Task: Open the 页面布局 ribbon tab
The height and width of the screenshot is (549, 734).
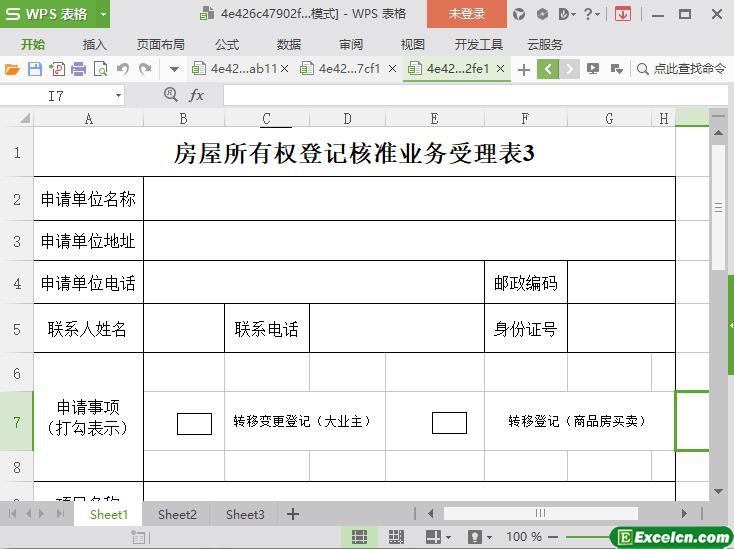Action: 161,44
